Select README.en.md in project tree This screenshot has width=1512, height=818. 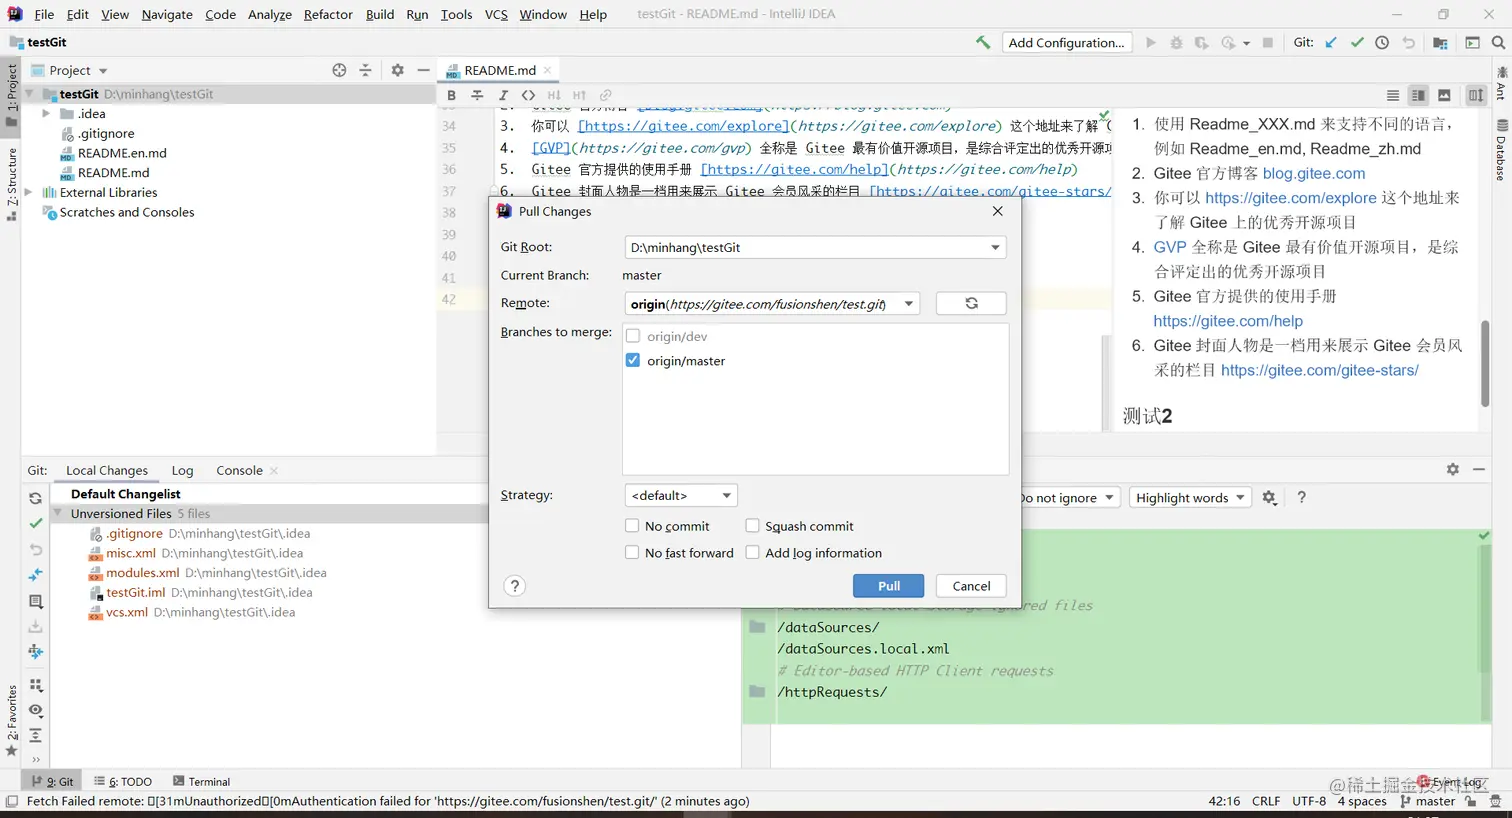(x=122, y=153)
